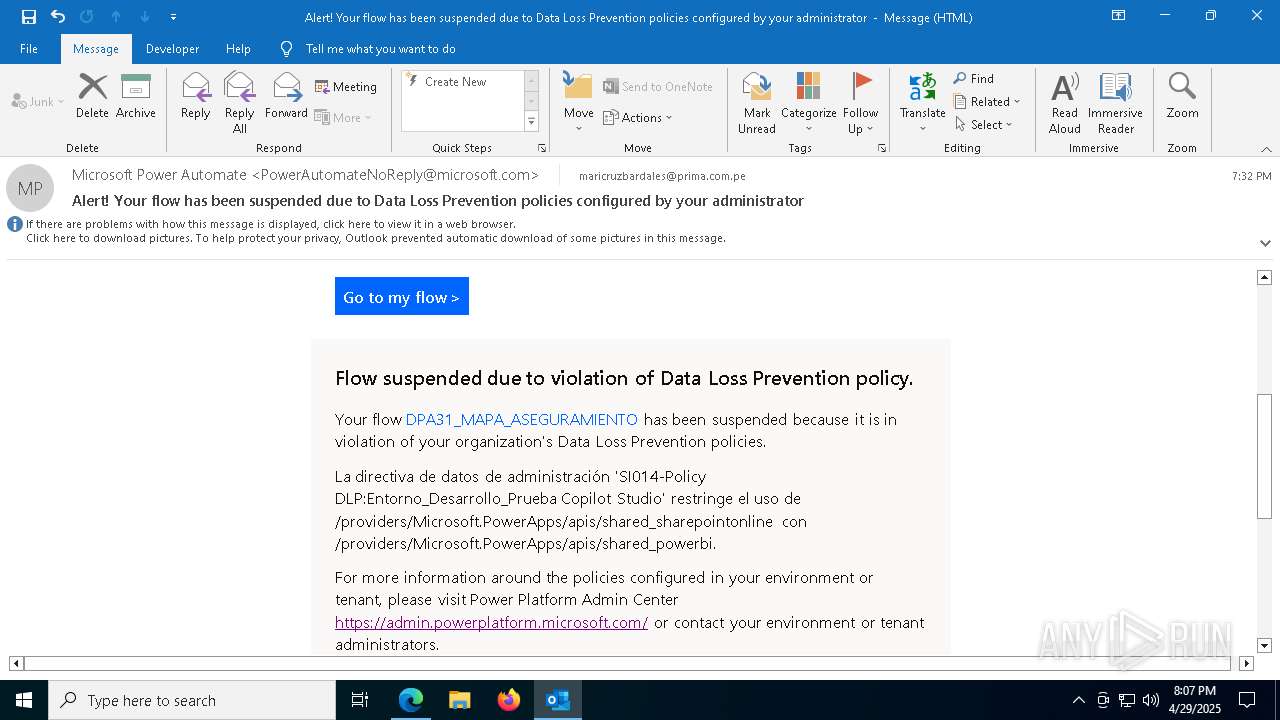
Task: Expand the Quick Steps gallery
Action: click(x=531, y=122)
